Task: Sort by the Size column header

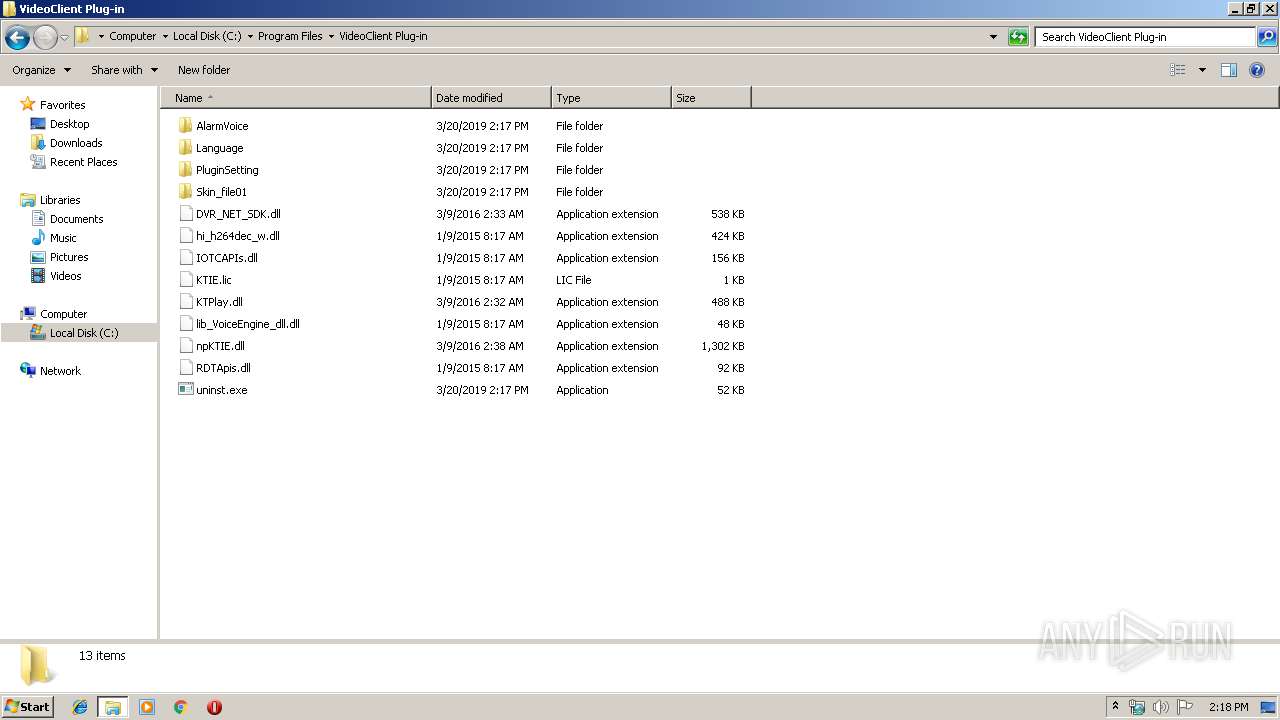Action: point(711,98)
